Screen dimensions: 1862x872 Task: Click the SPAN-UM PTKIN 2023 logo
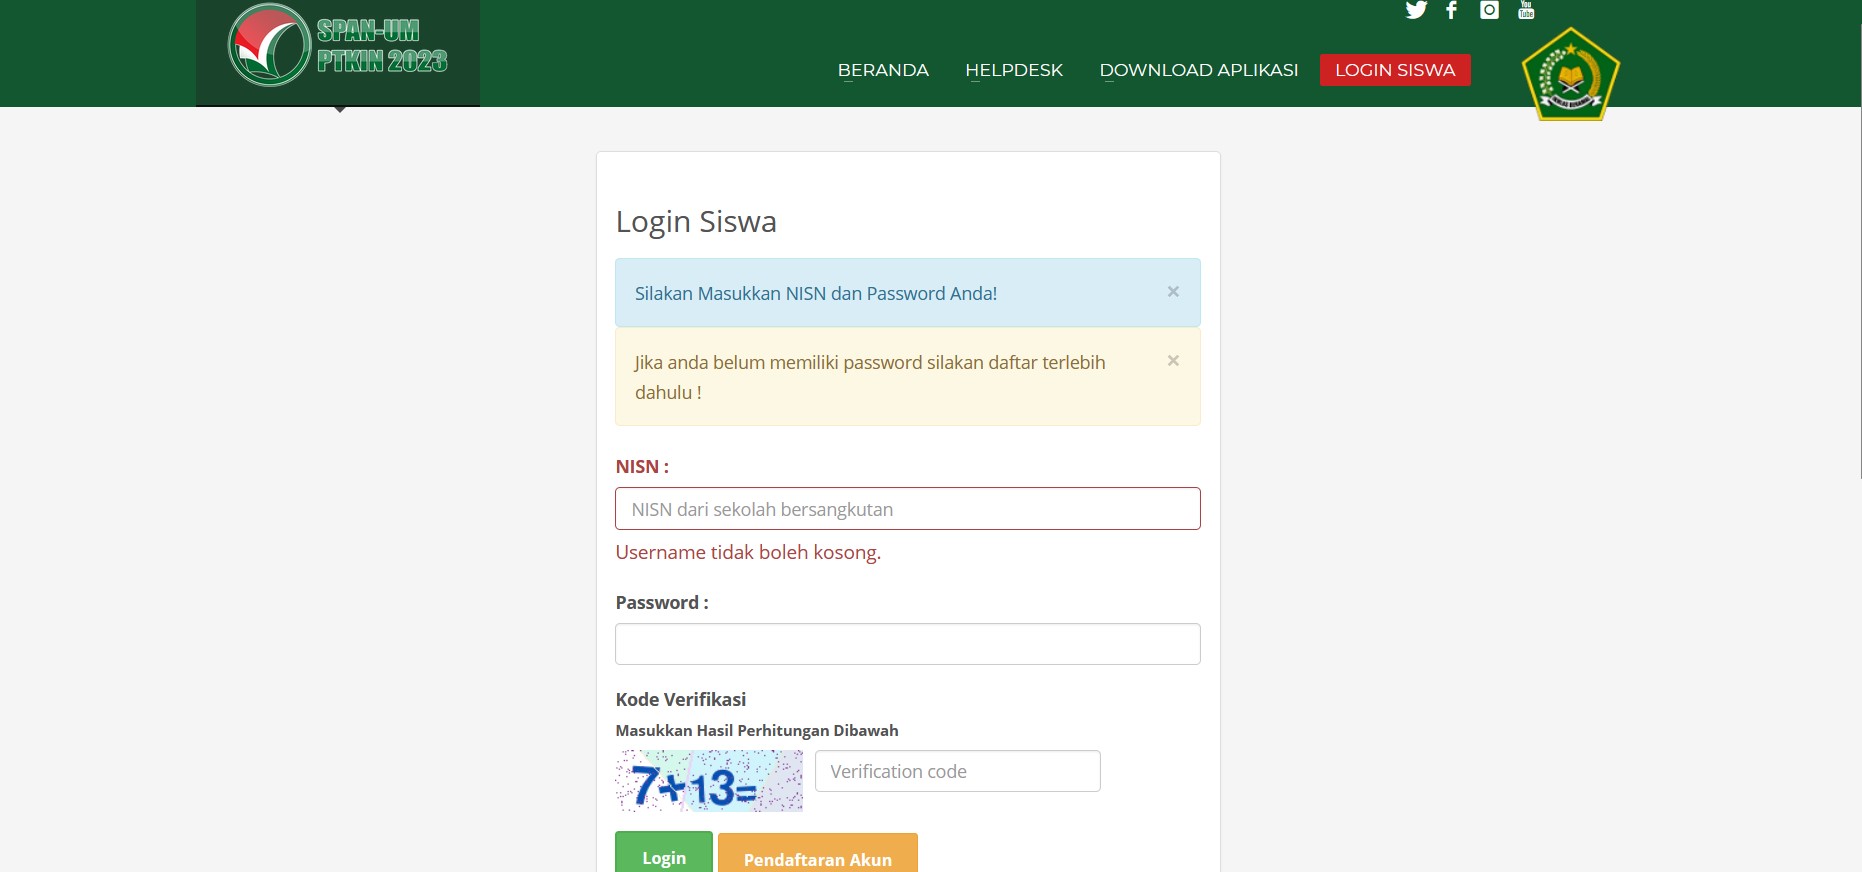338,46
